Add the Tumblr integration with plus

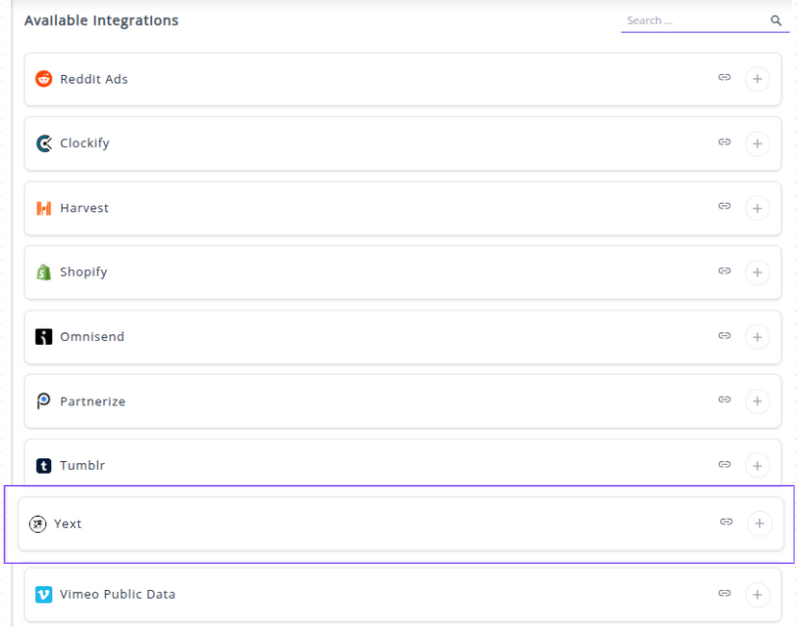coord(757,465)
